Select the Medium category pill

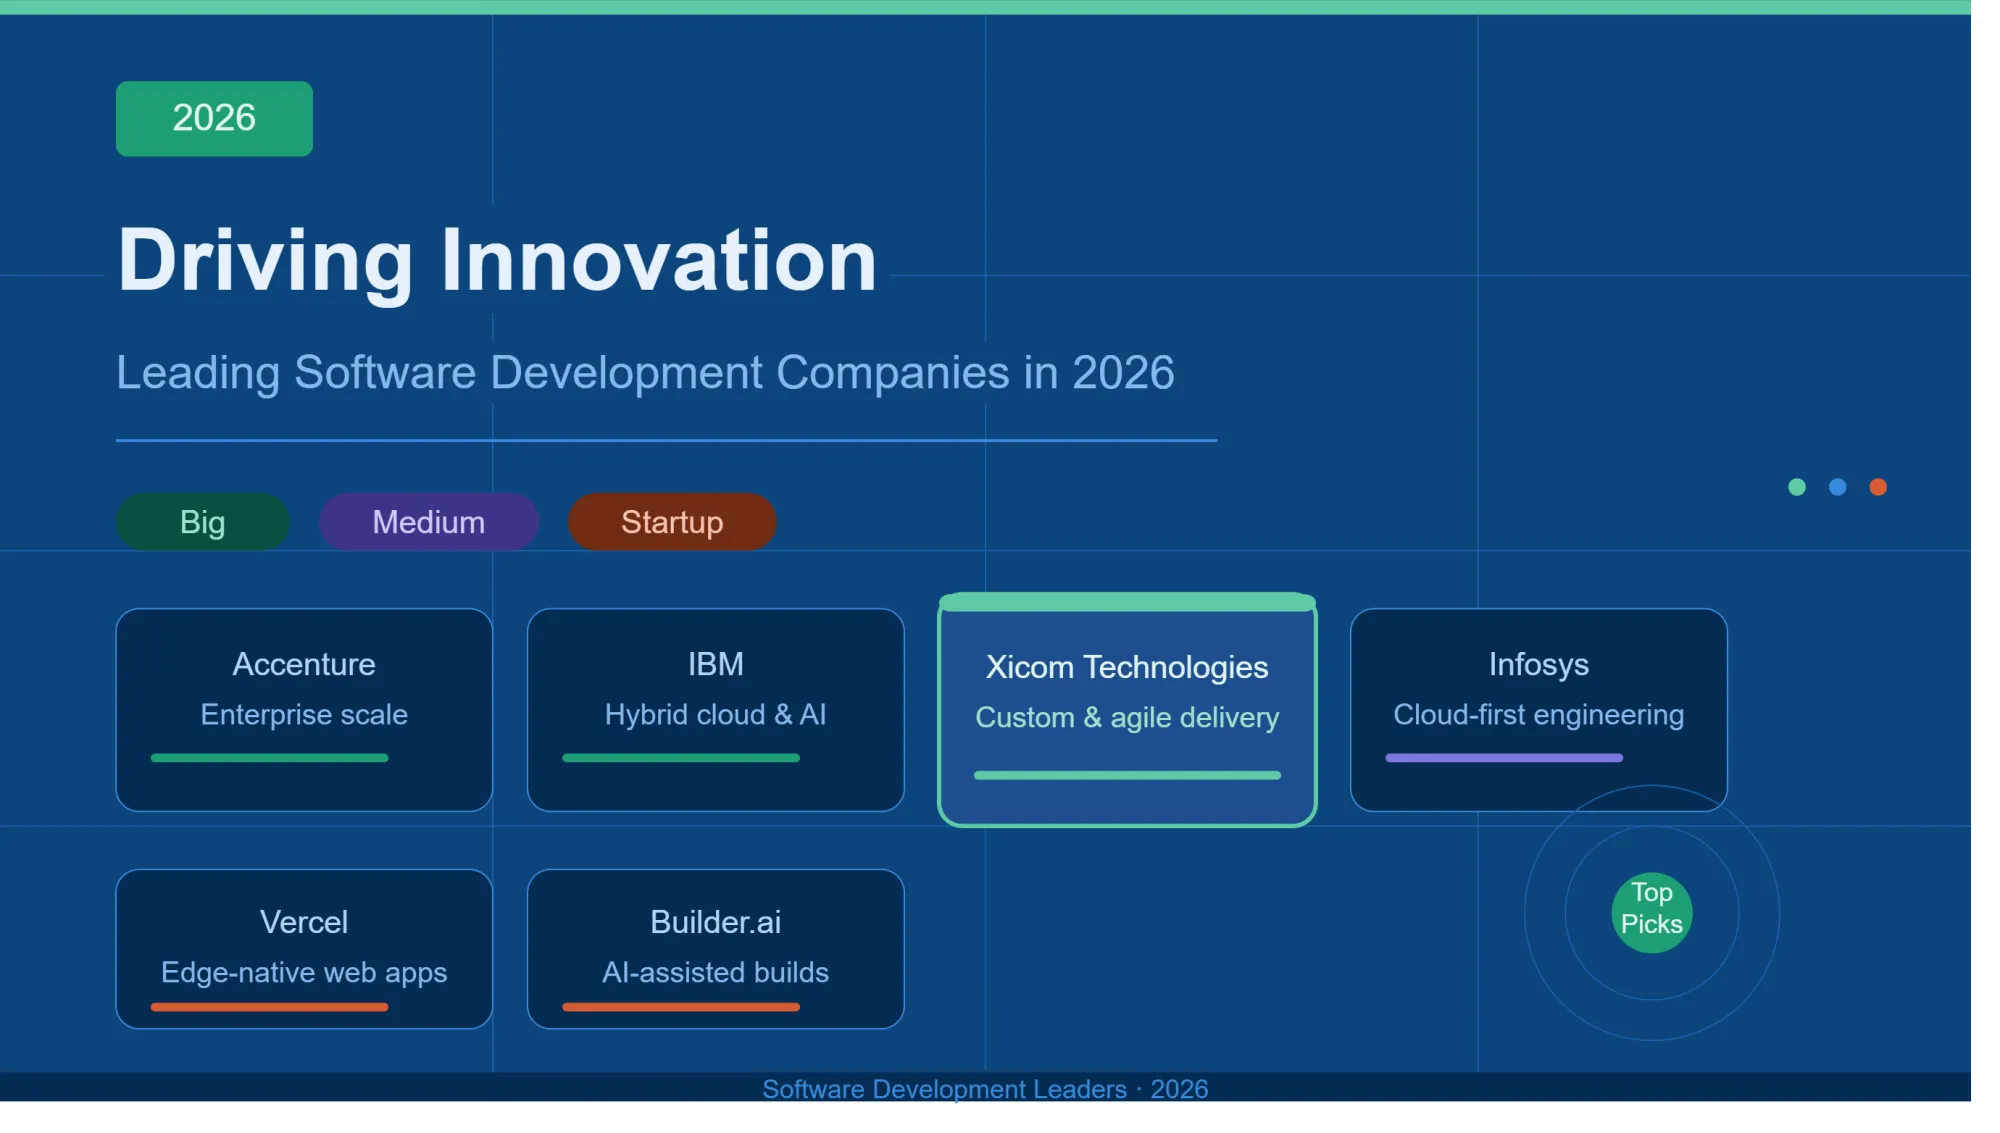[429, 521]
